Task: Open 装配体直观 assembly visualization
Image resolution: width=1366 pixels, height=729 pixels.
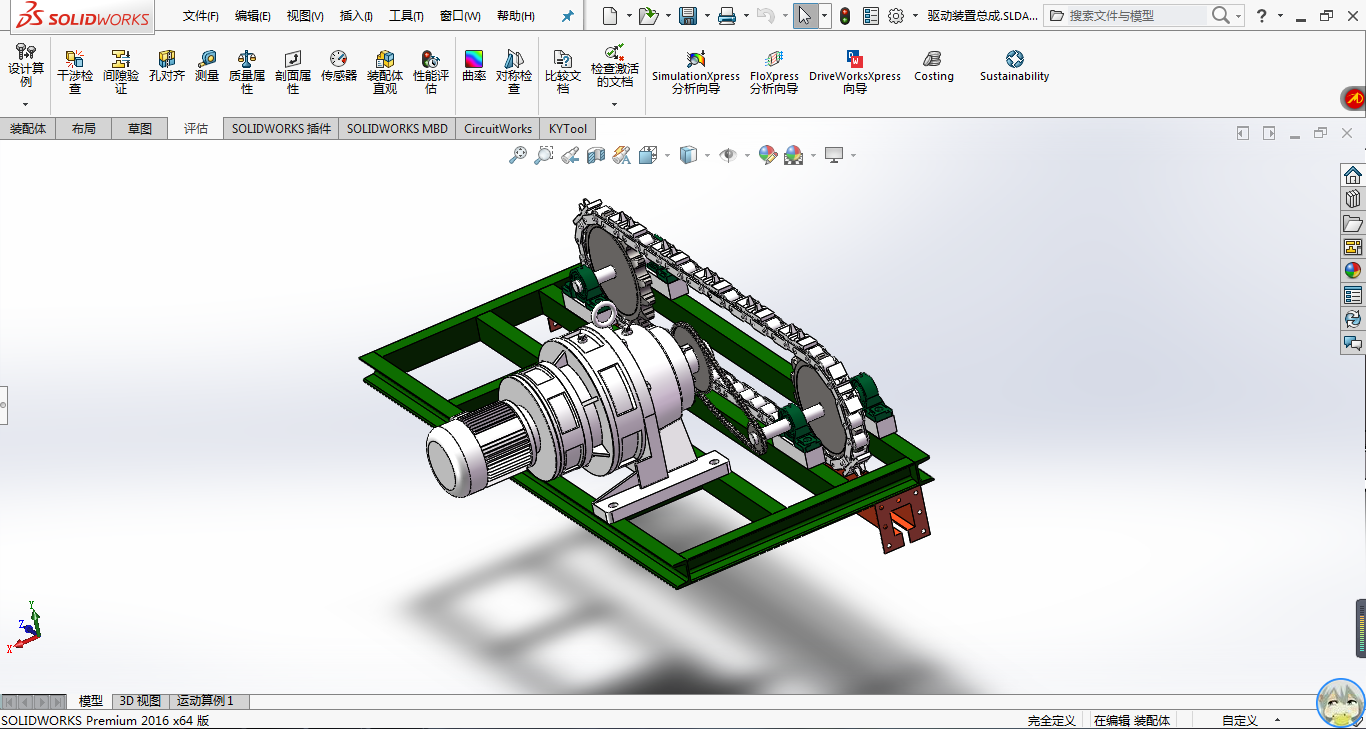Action: pos(385,72)
